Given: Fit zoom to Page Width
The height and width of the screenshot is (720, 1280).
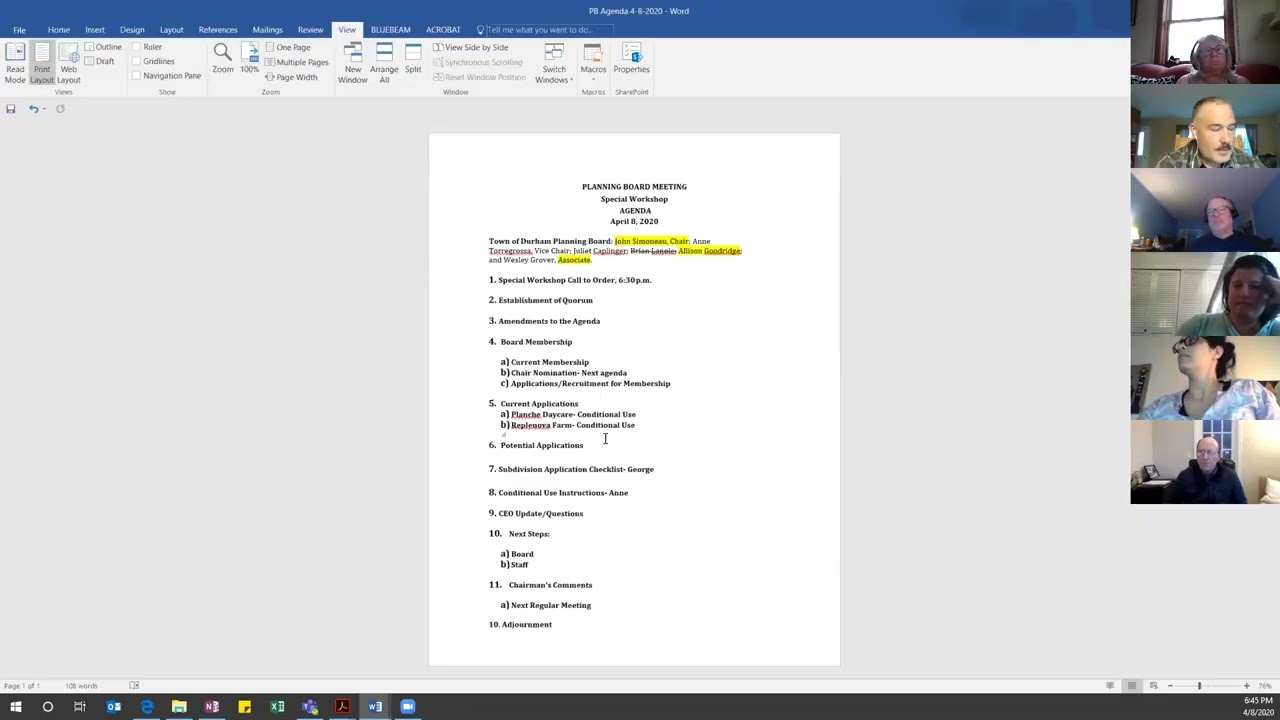Looking at the screenshot, I should (x=291, y=77).
